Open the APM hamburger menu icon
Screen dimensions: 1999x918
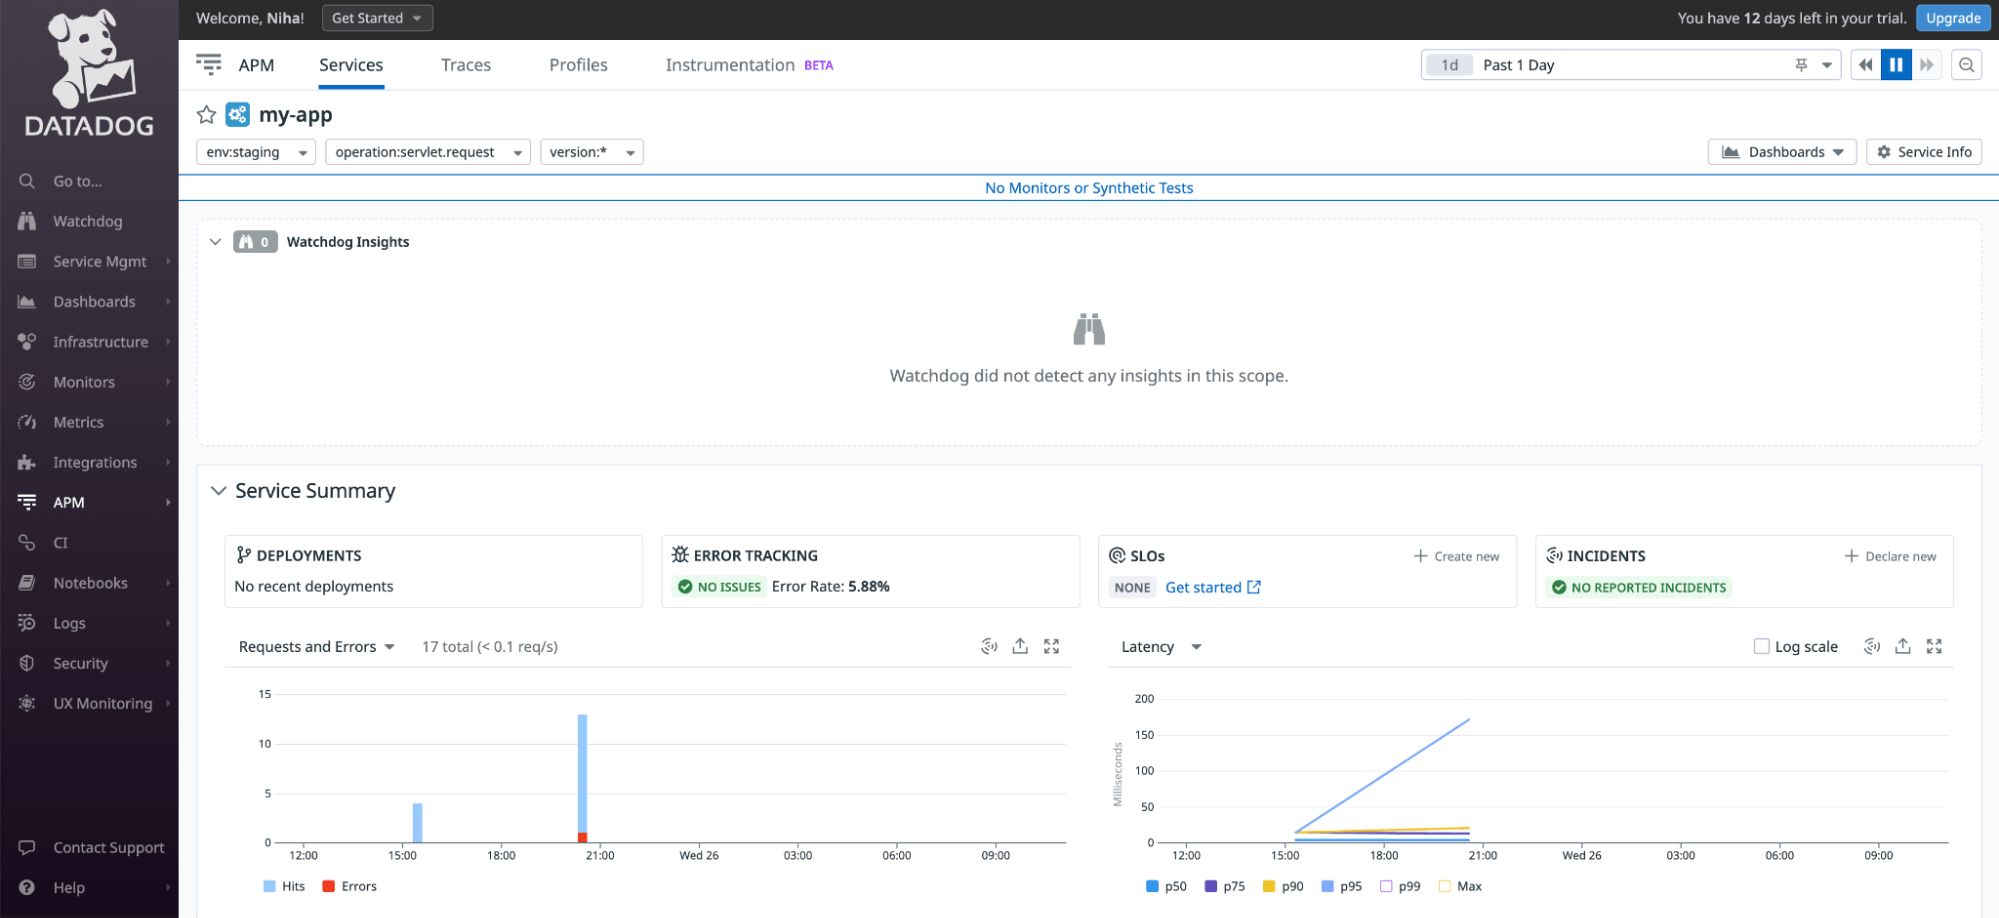tap(209, 65)
